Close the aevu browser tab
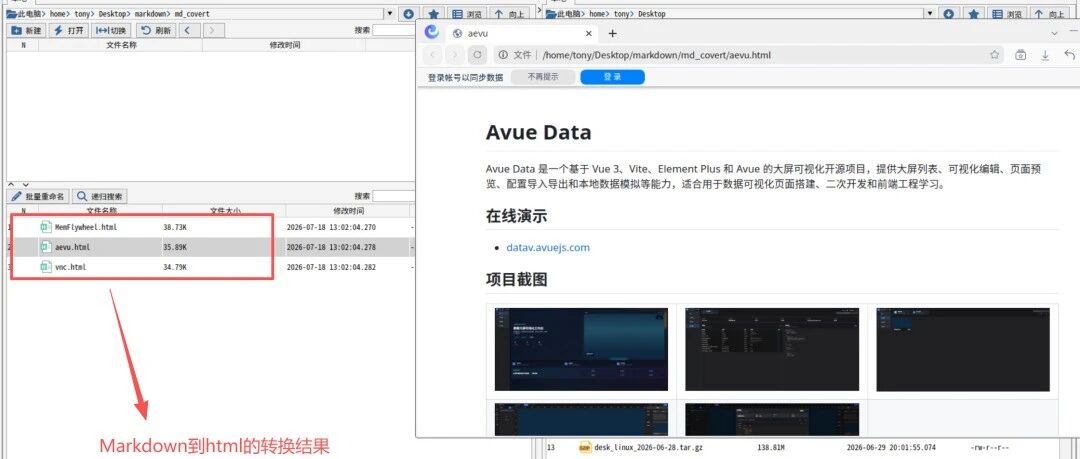This screenshot has width=1080, height=459. tap(589, 33)
